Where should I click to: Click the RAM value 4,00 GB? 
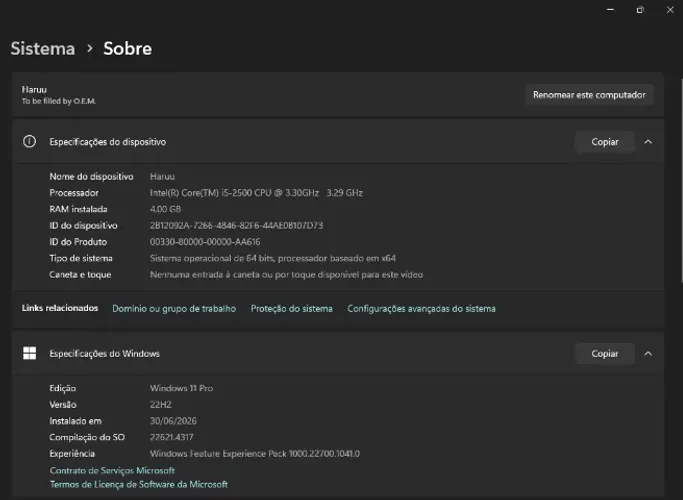[166, 209]
